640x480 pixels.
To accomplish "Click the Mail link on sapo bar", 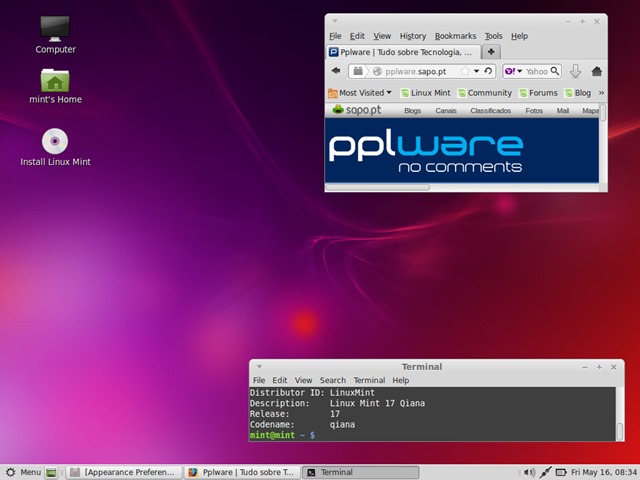I will point(562,111).
